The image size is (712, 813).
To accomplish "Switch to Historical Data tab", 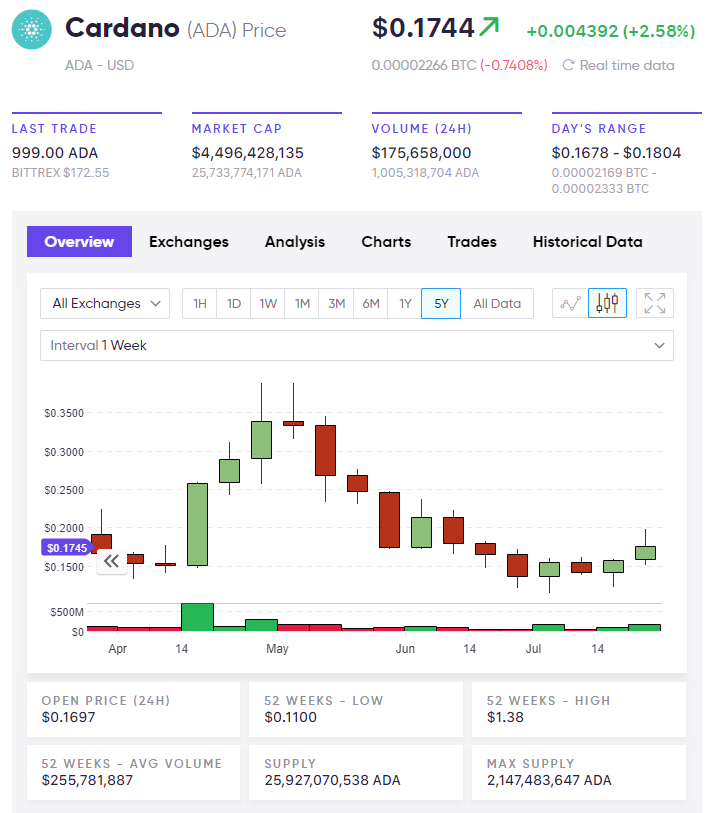I will [x=587, y=241].
